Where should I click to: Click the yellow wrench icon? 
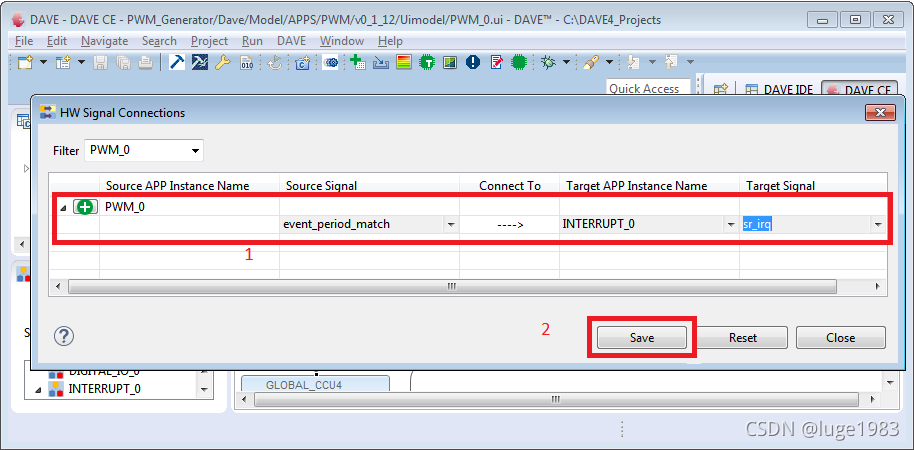(x=223, y=62)
